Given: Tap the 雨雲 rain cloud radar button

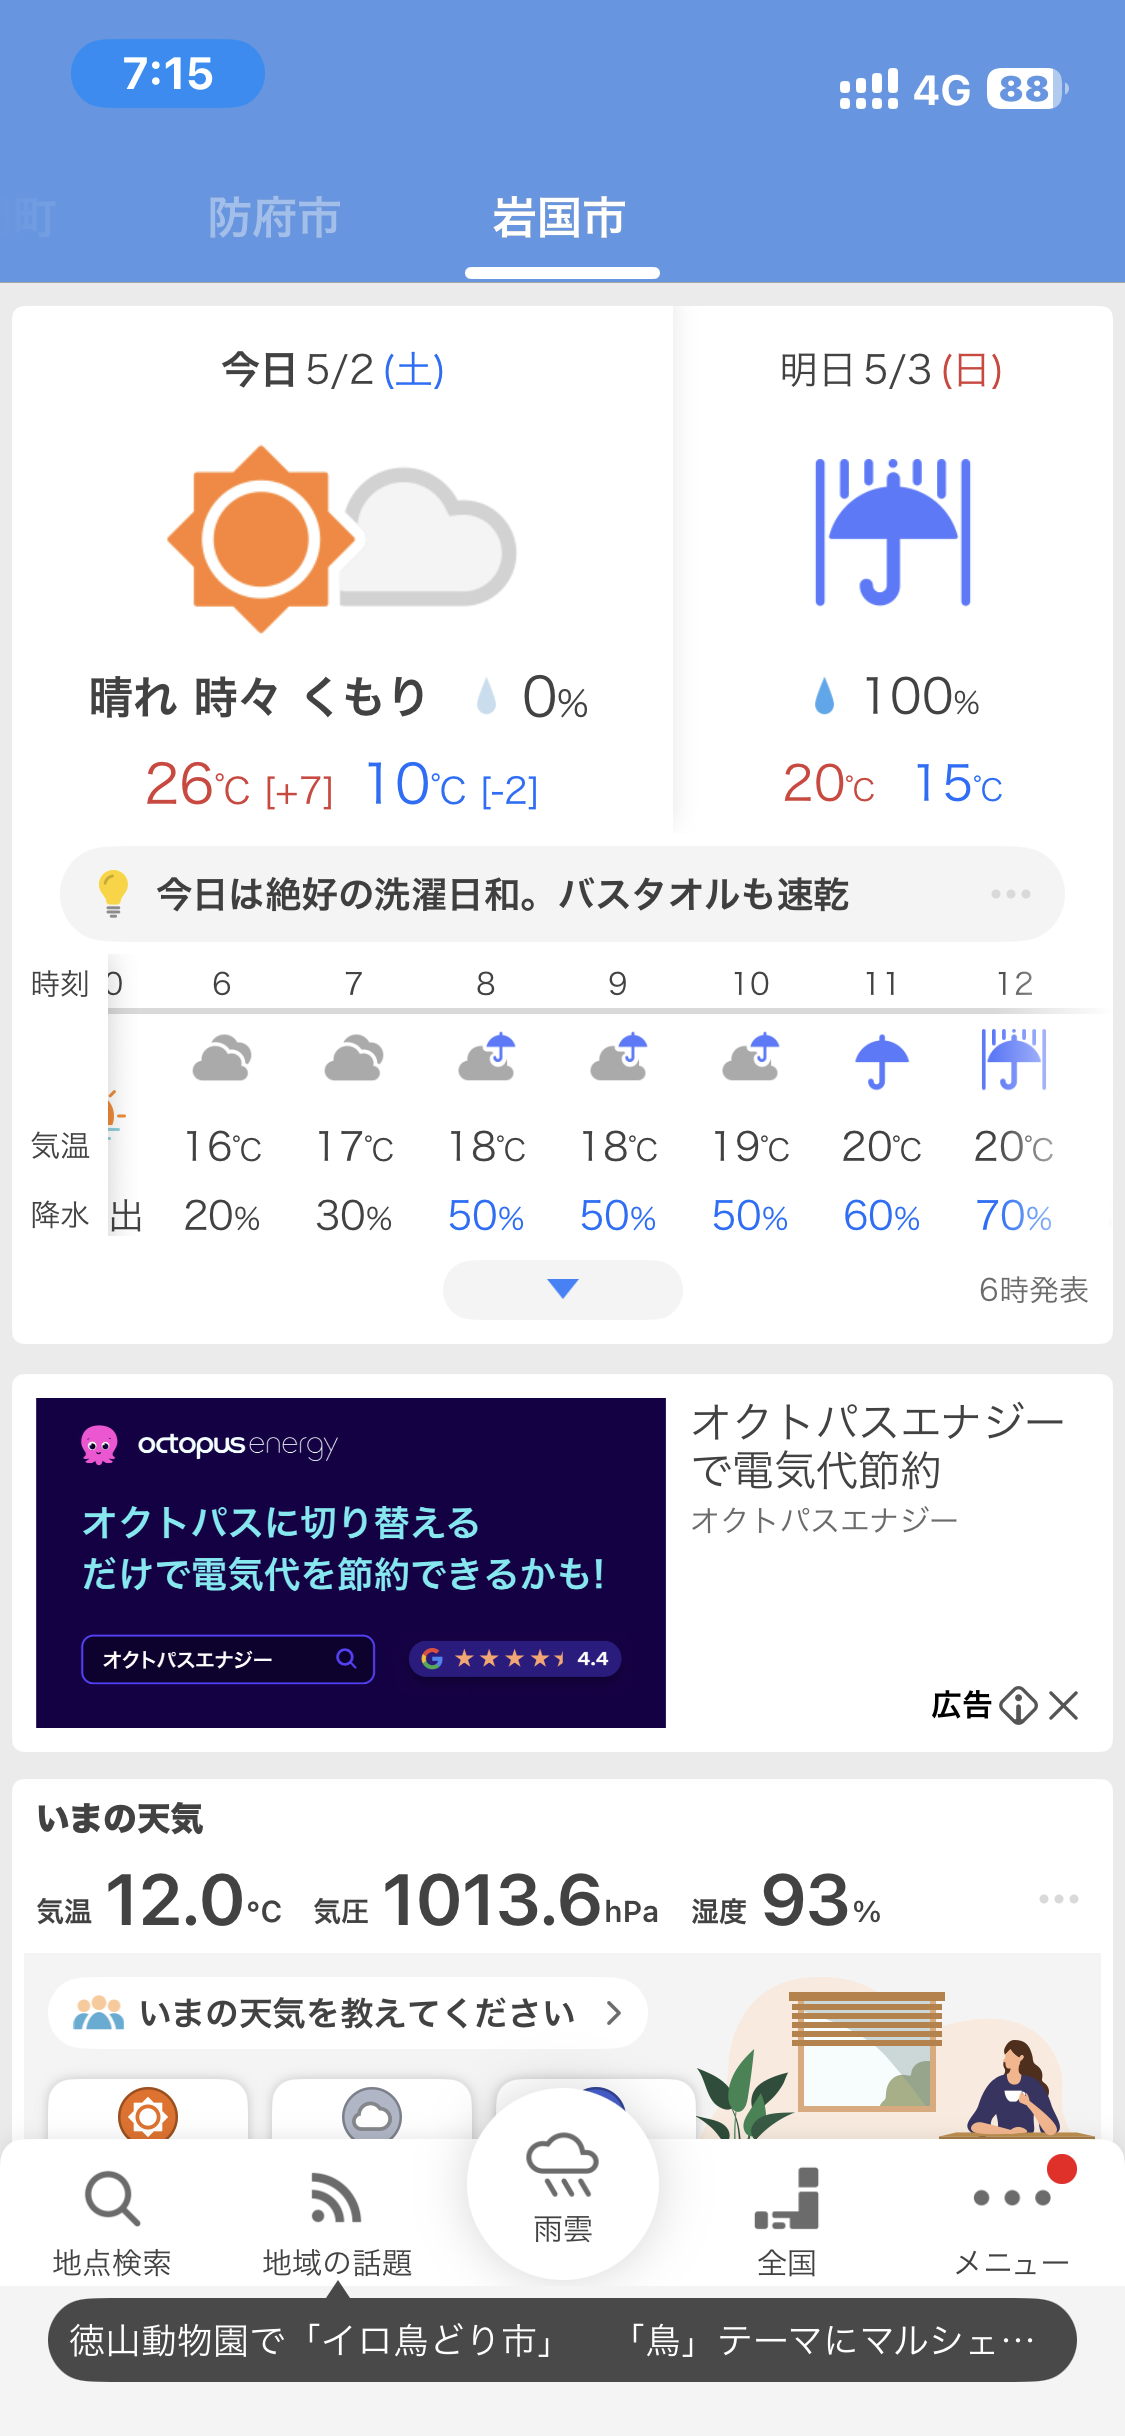Looking at the screenshot, I should click(x=563, y=2186).
